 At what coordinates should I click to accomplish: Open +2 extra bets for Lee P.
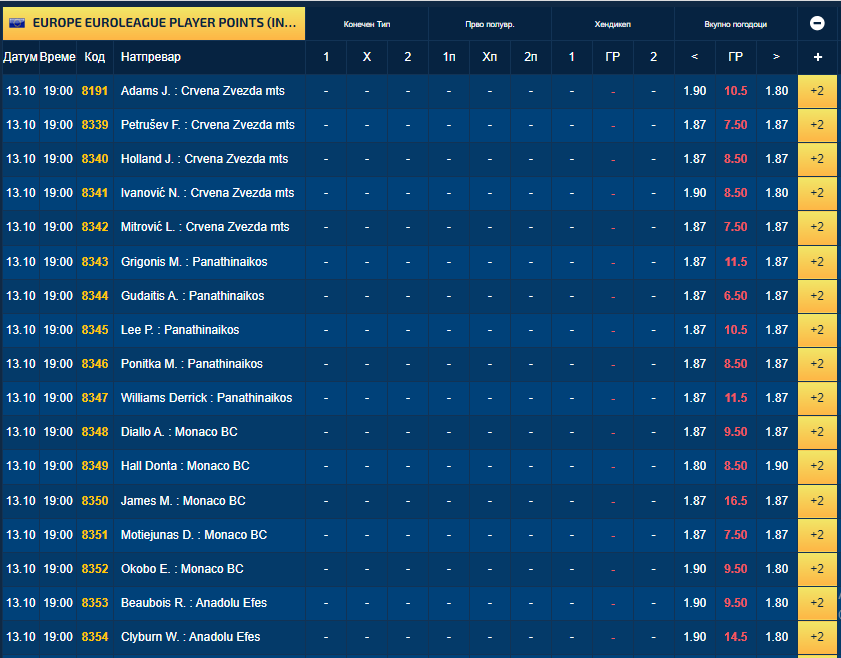[x=817, y=330]
